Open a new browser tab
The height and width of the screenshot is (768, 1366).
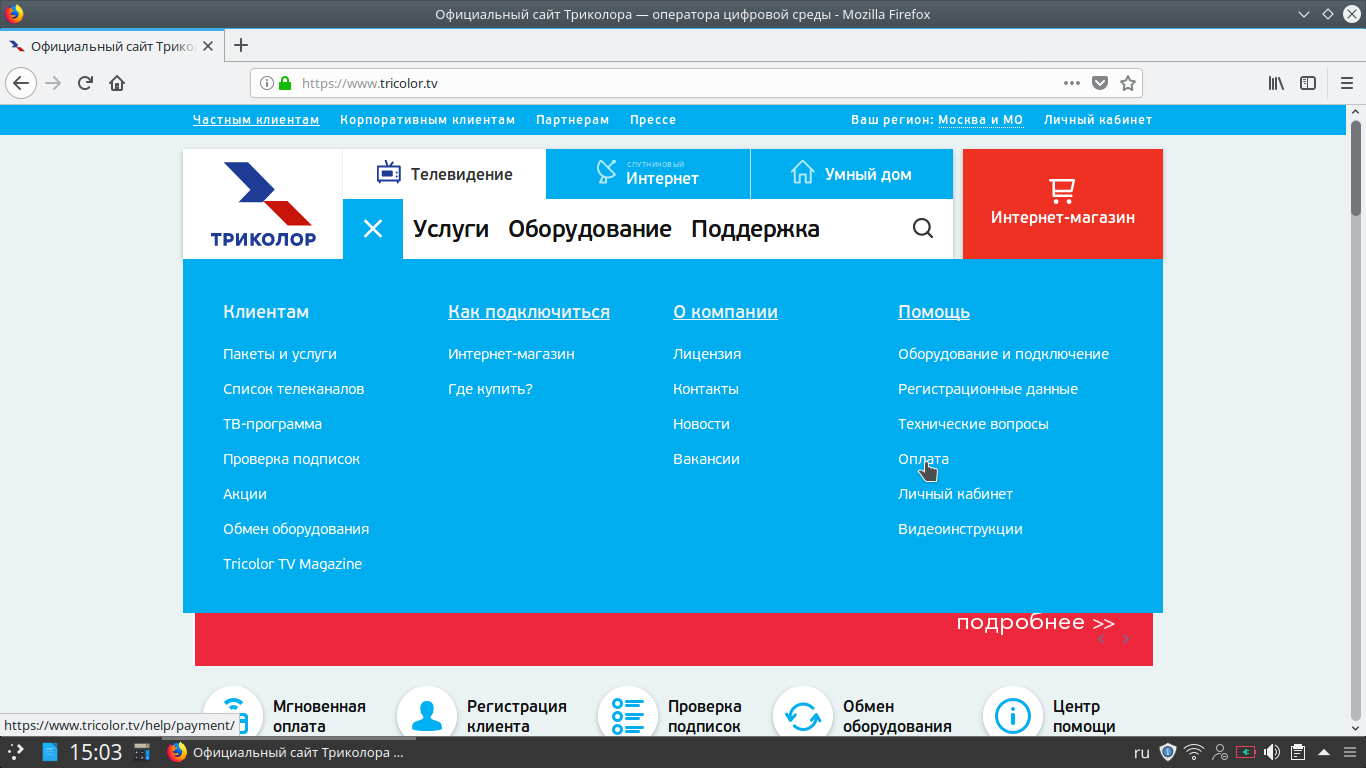(241, 45)
